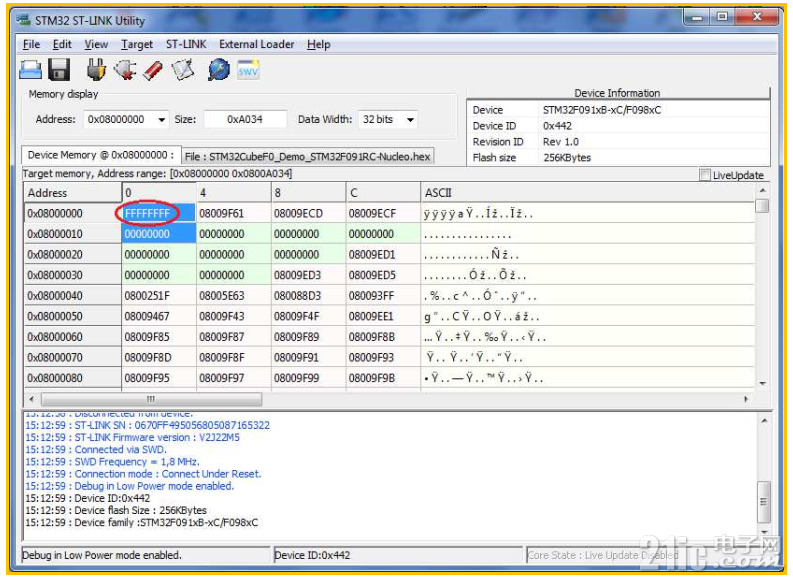Image resolution: width=793 pixels, height=578 pixels.
Task: Click log line Device flash Size 256KBytes
Action: coord(116,510)
